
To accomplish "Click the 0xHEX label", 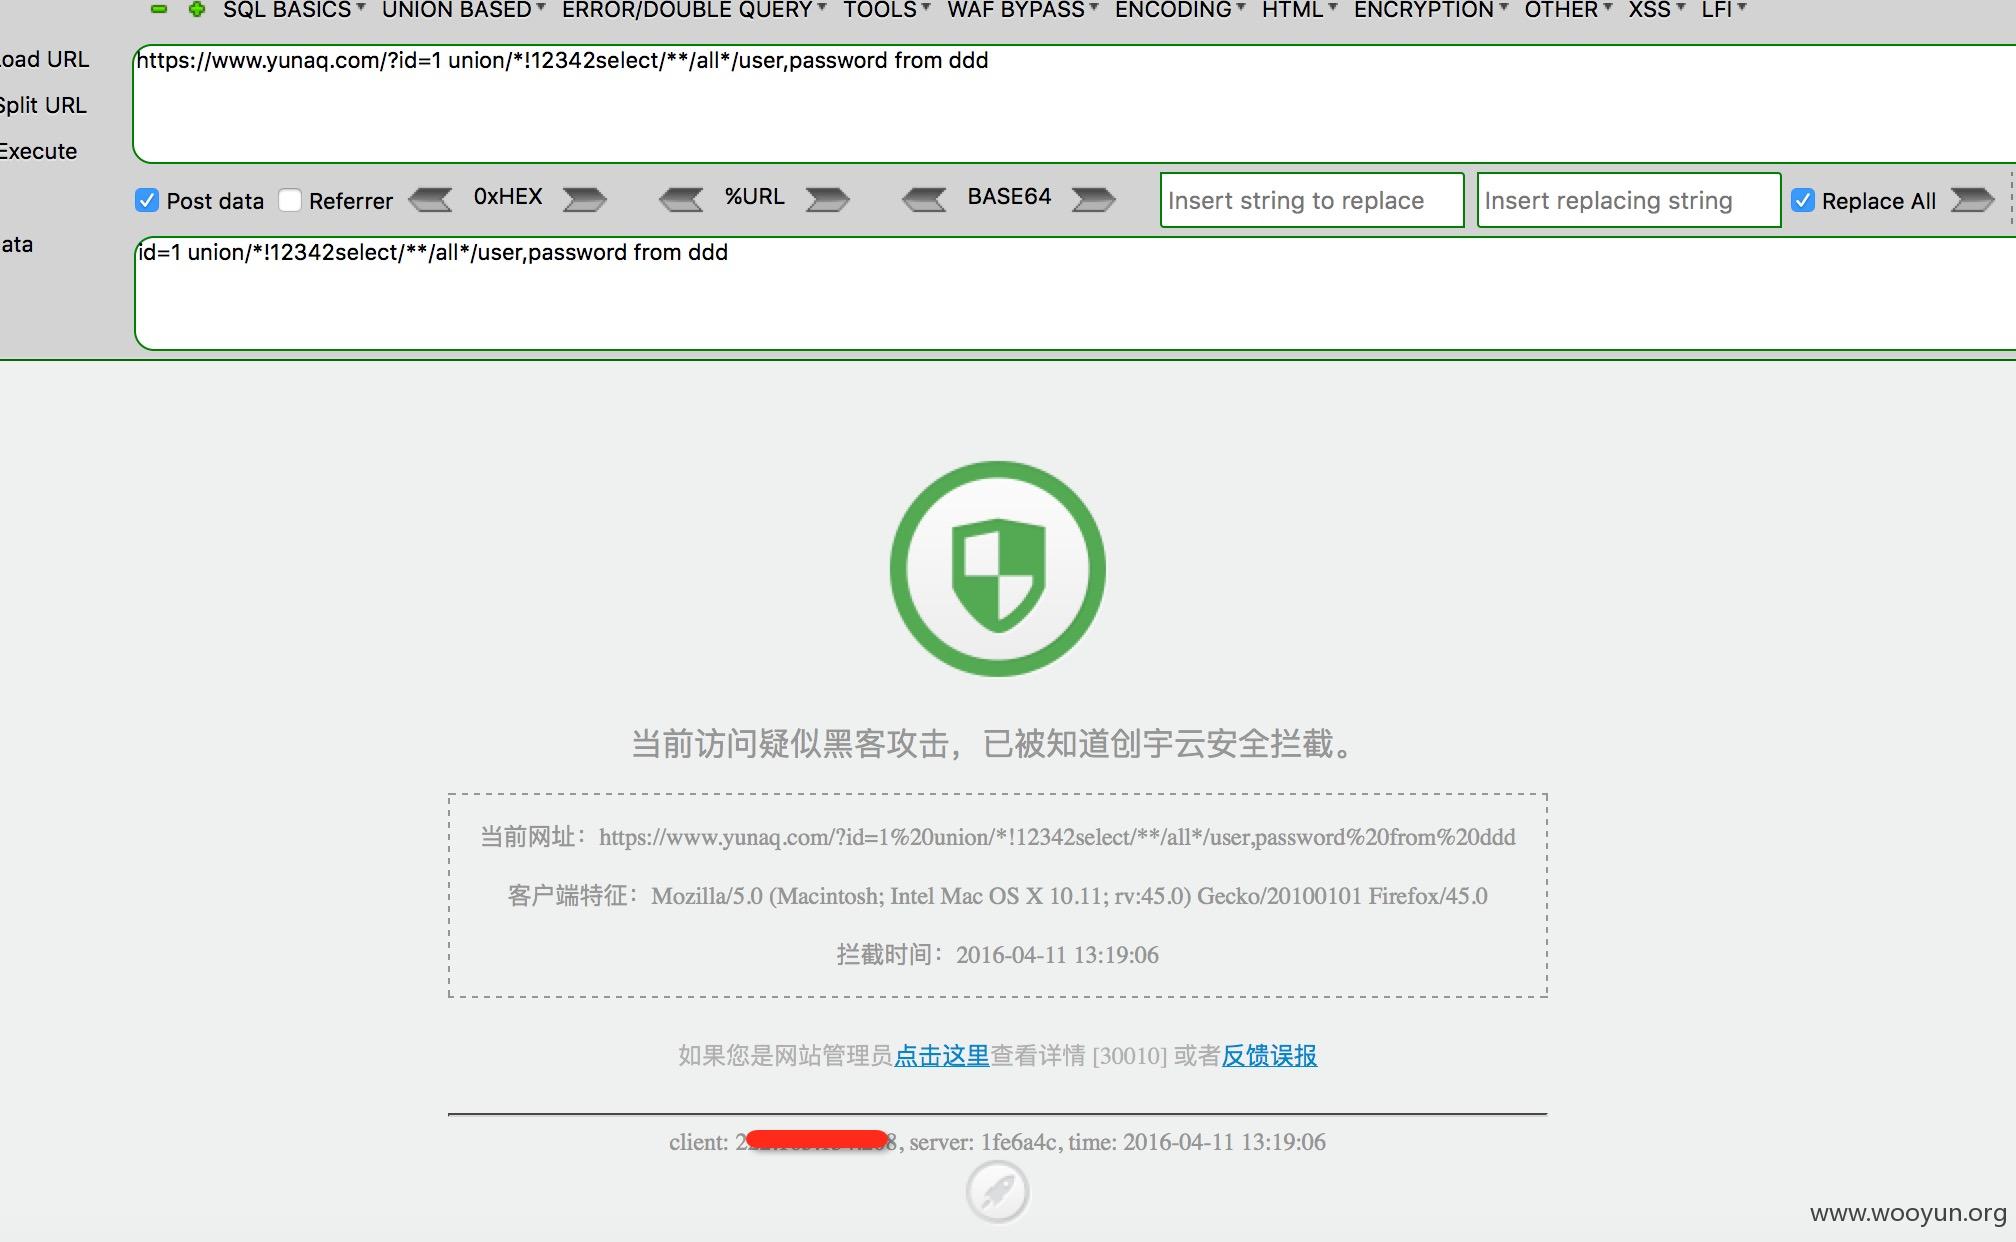I will pos(508,197).
